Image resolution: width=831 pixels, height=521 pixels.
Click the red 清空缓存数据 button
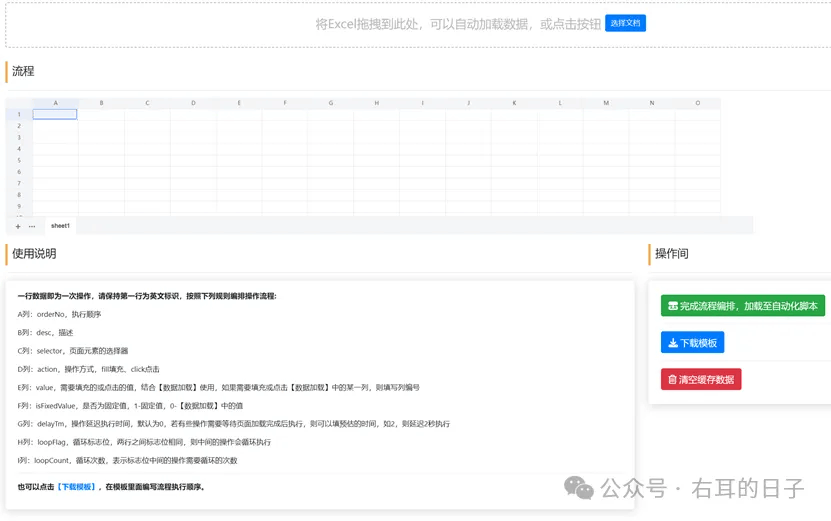pos(701,379)
